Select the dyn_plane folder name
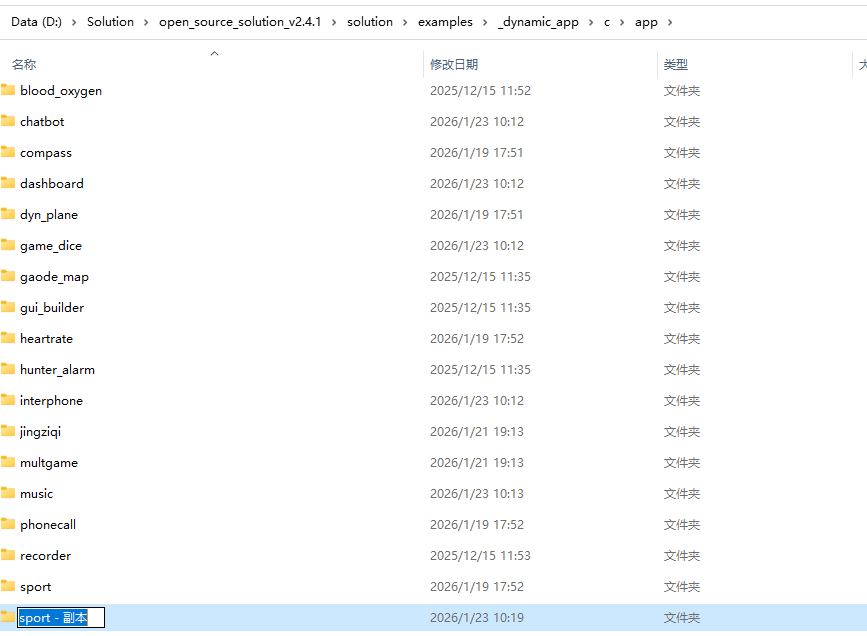Screen dimensions: 867x636 tap(49, 215)
